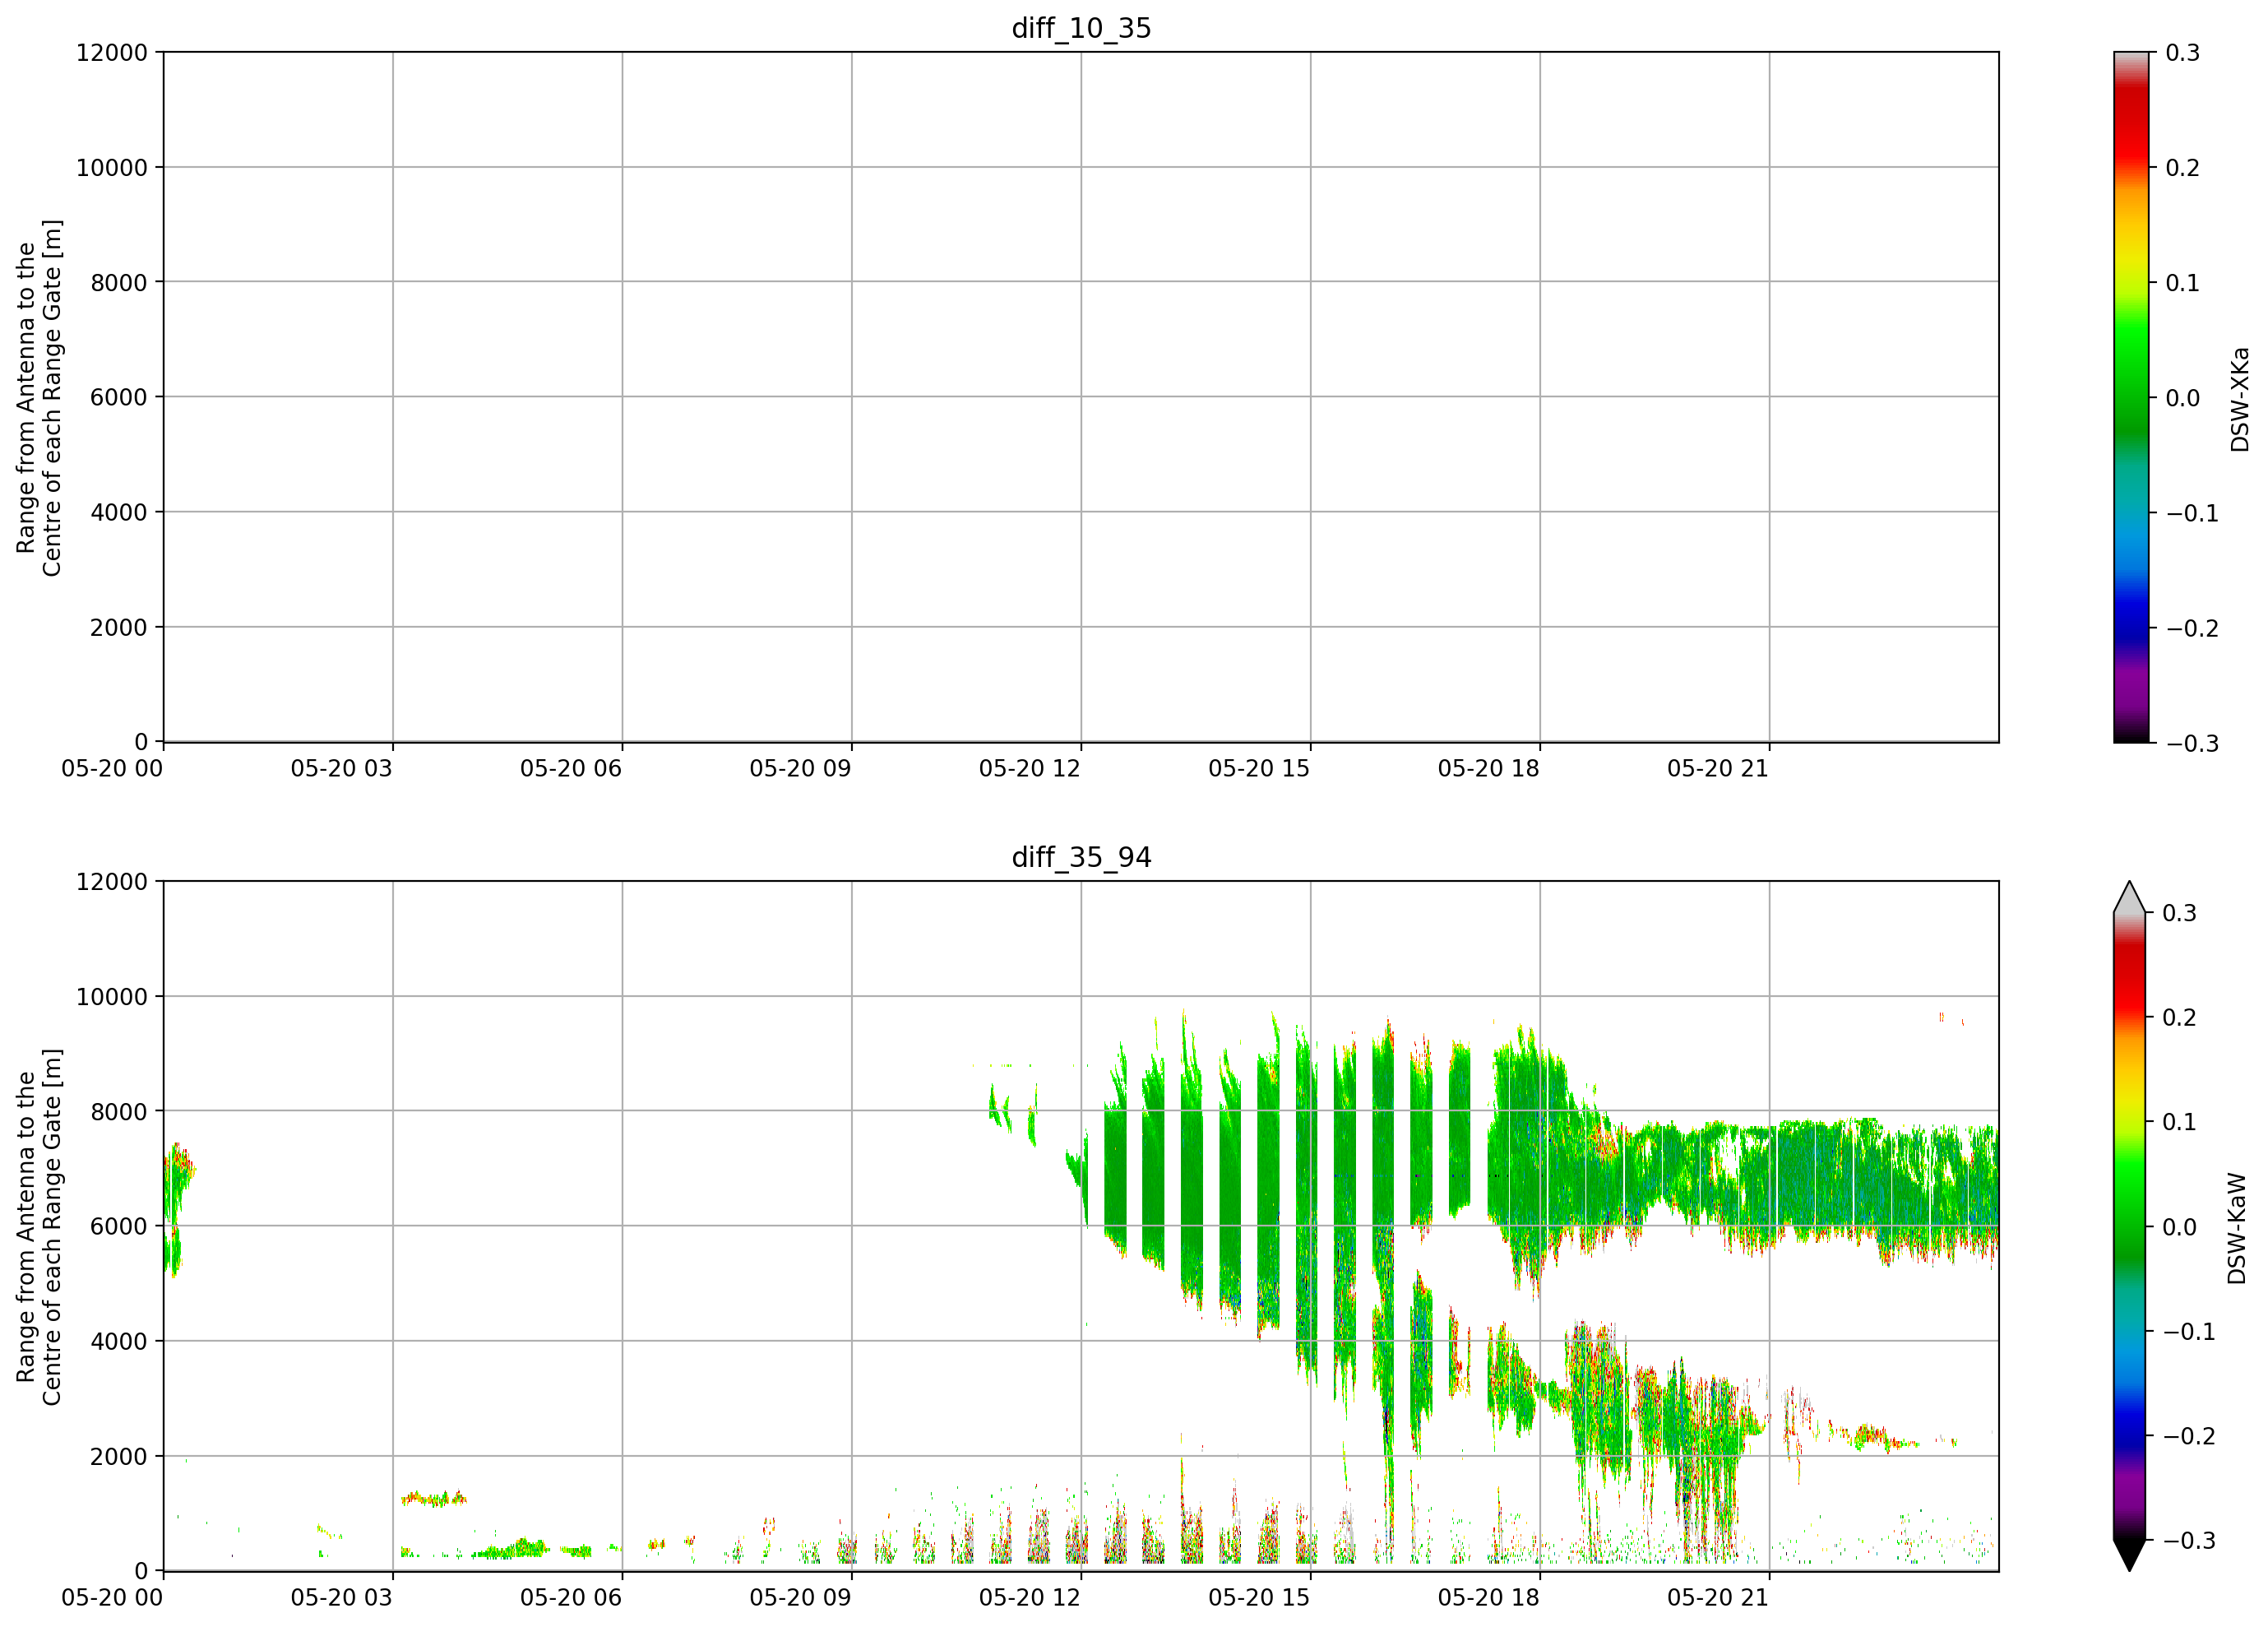Click the "0.0" tick on DSW-XKa colorbar
The height and width of the screenshot is (1627, 2268).
click(x=2182, y=398)
